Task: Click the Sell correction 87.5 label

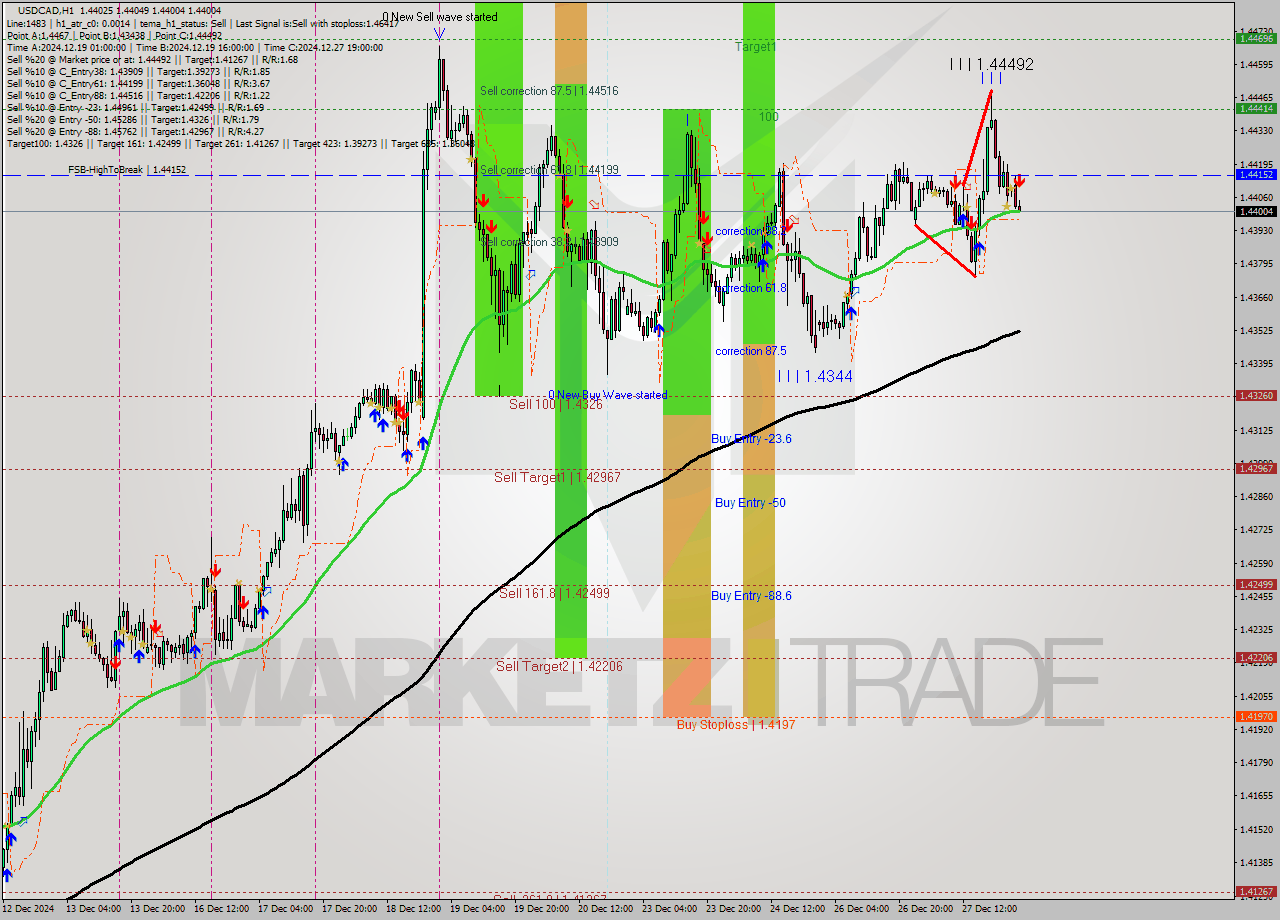Action: [x=549, y=91]
